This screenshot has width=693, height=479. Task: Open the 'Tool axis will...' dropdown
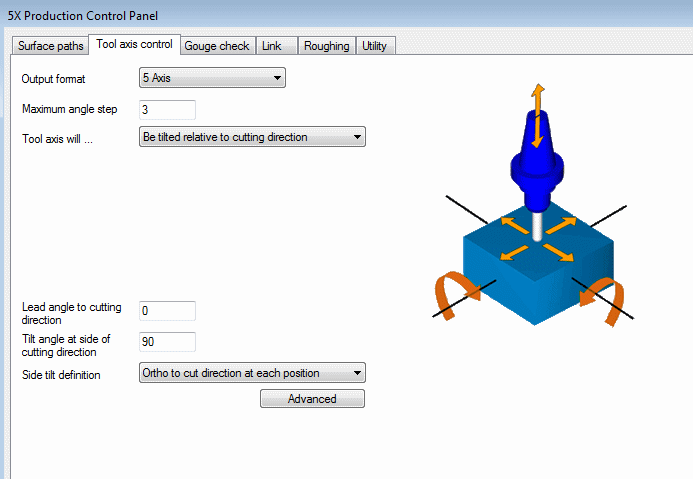(x=252, y=137)
